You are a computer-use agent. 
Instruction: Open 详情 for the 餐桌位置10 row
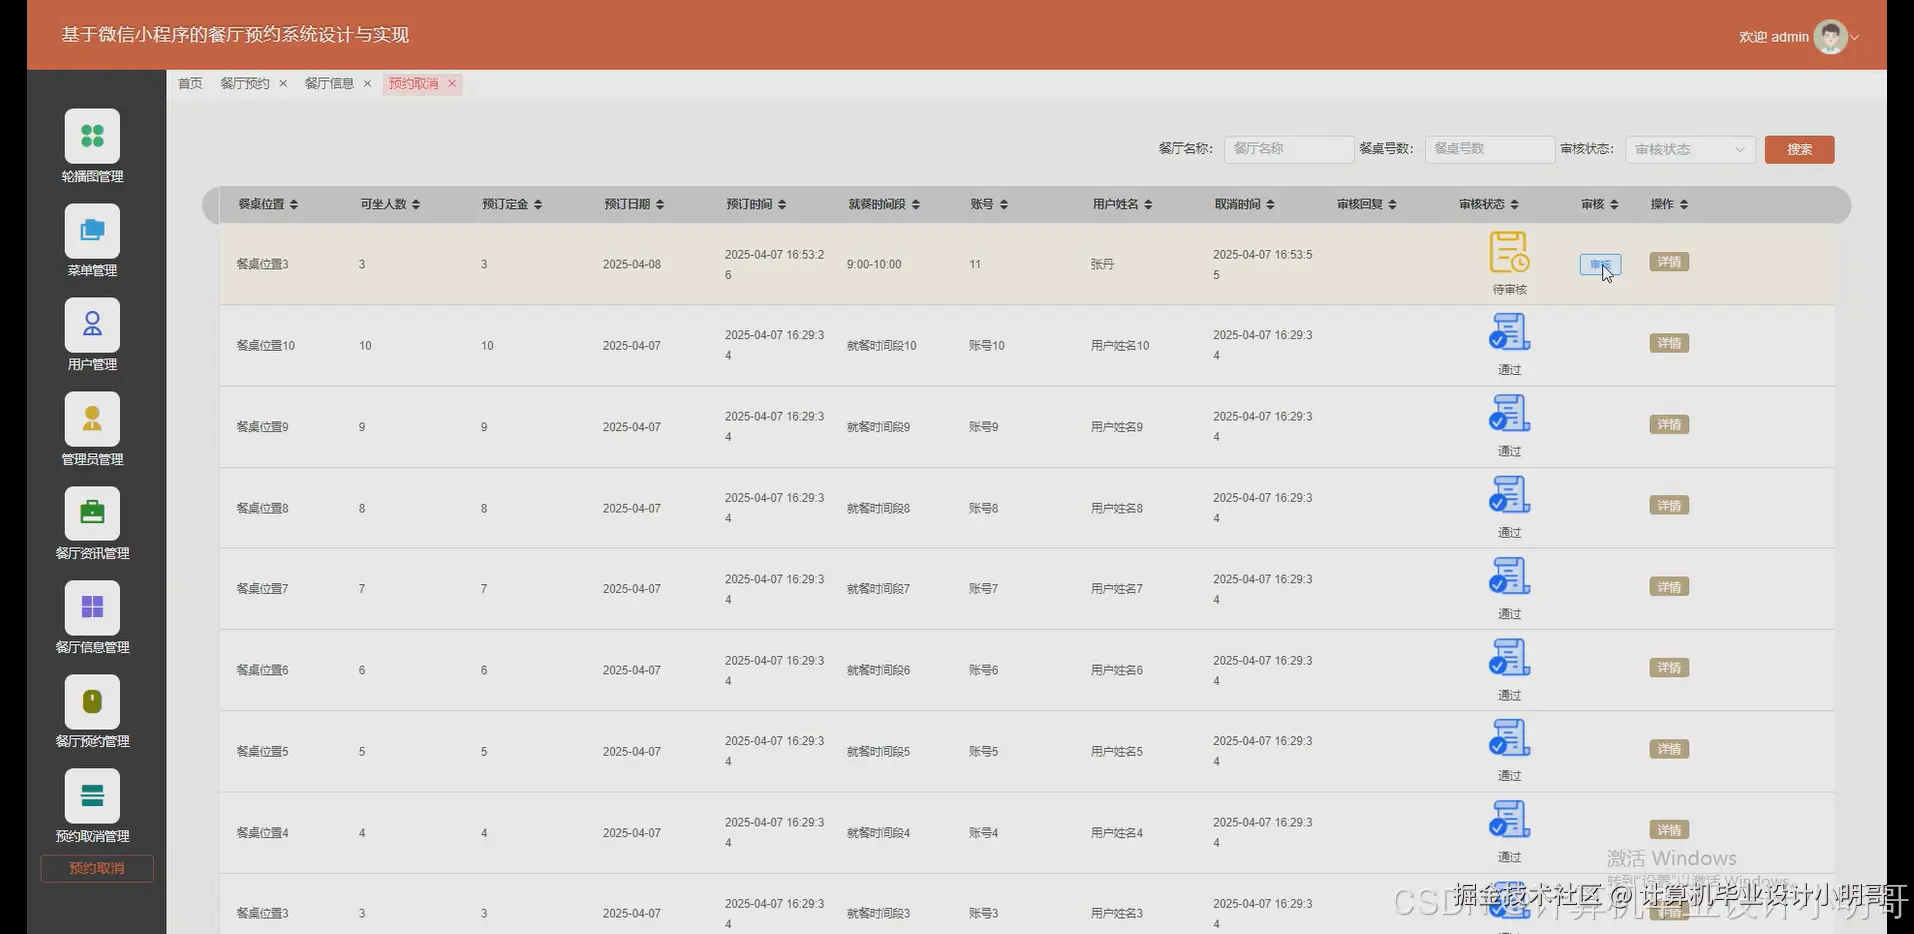(1669, 343)
